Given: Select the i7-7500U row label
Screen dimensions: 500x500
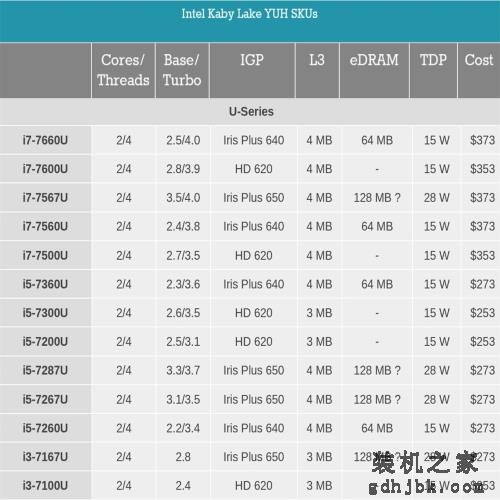Looking at the screenshot, I should 45,256.
